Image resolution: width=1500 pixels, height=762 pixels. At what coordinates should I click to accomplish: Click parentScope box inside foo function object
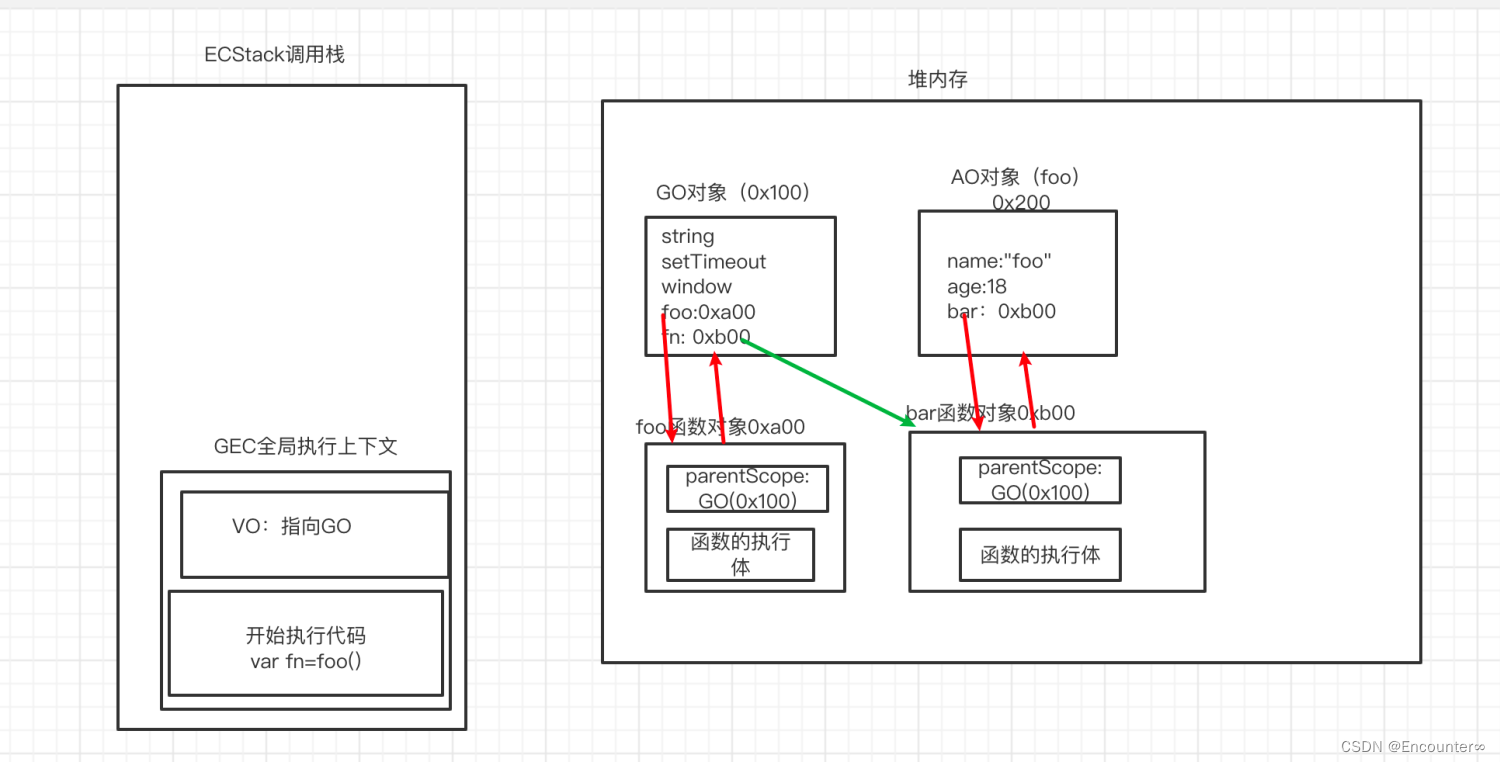747,488
